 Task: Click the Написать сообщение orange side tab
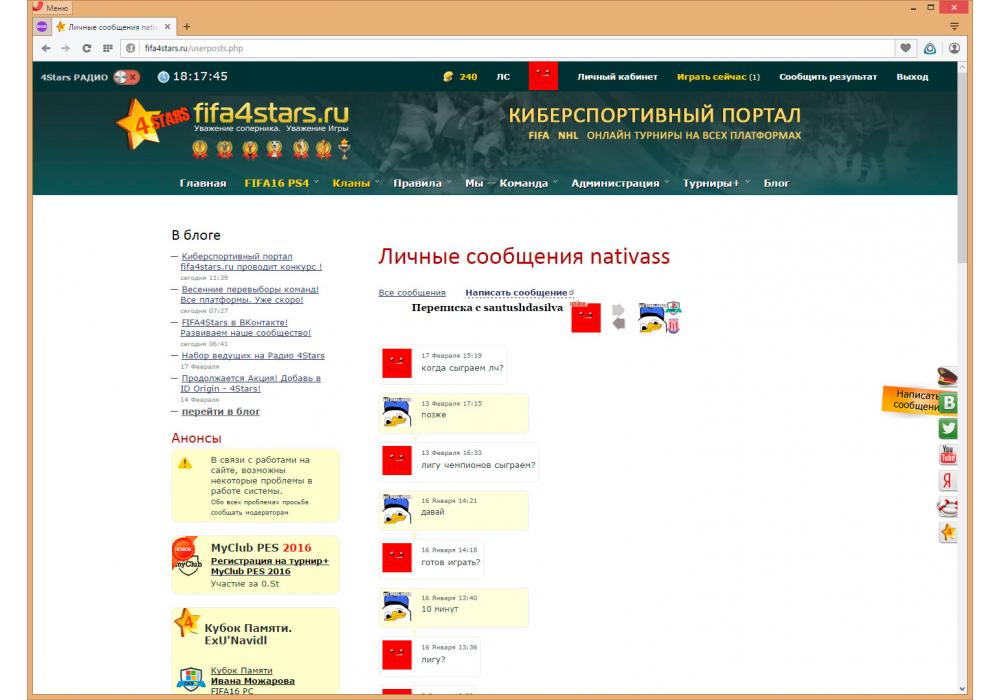[x=911, y=400]
